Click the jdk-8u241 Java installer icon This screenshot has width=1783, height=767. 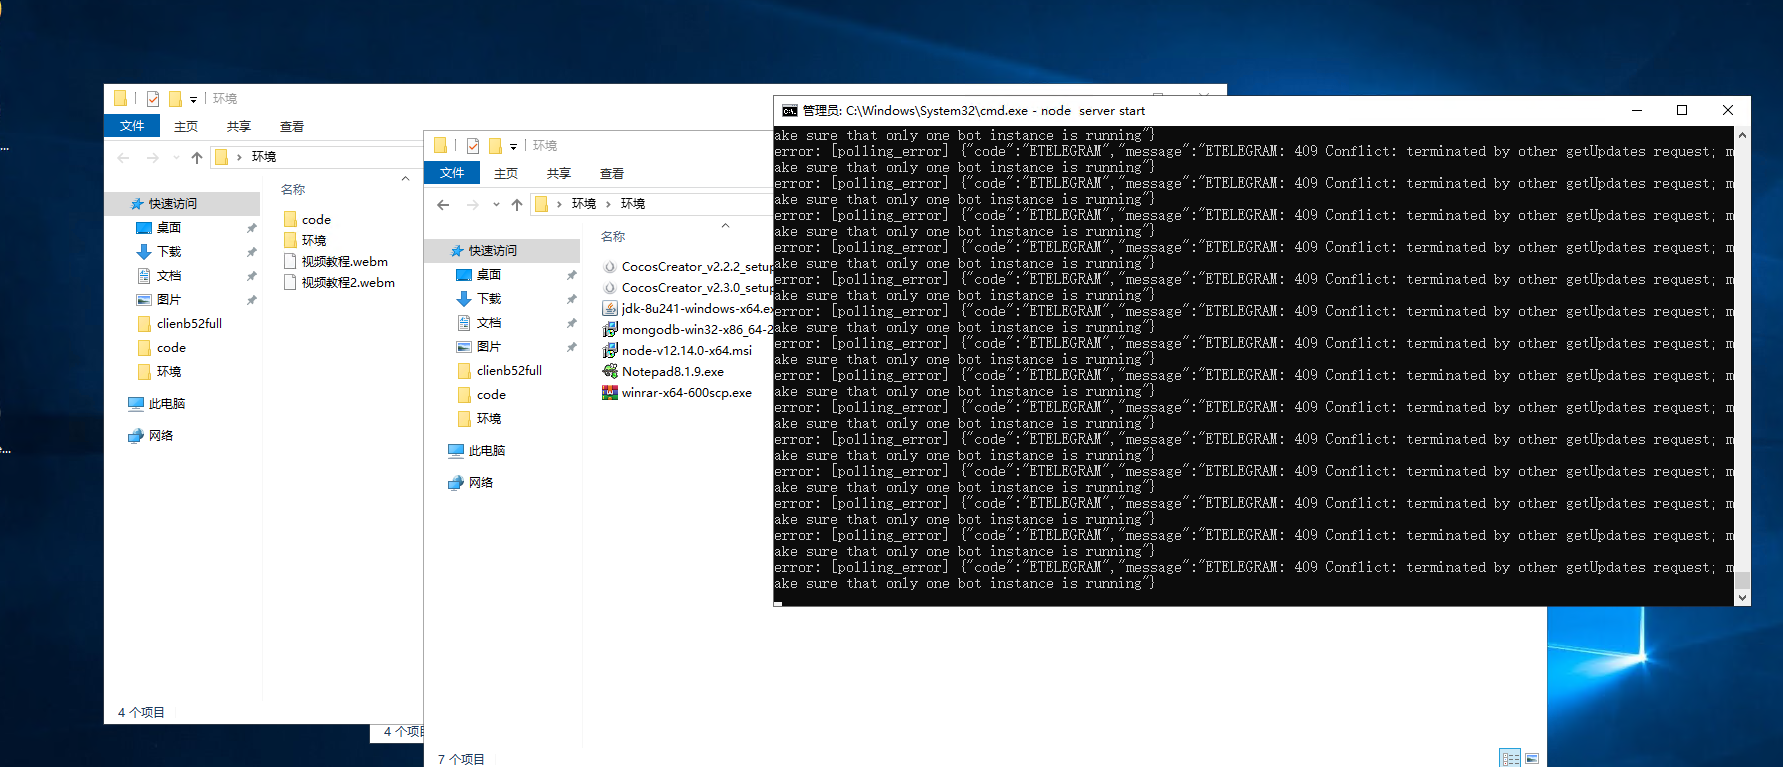point(609,308)
